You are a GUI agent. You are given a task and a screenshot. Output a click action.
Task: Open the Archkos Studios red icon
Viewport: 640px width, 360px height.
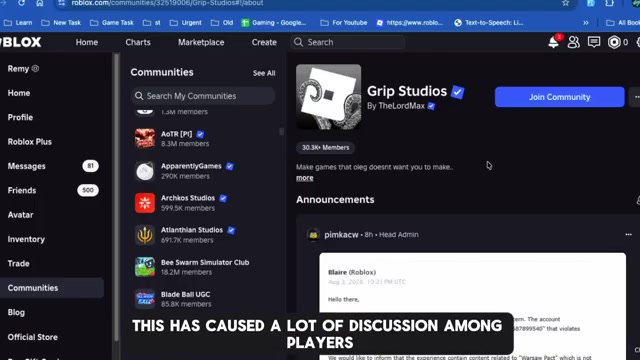click(x=145, y=203)
